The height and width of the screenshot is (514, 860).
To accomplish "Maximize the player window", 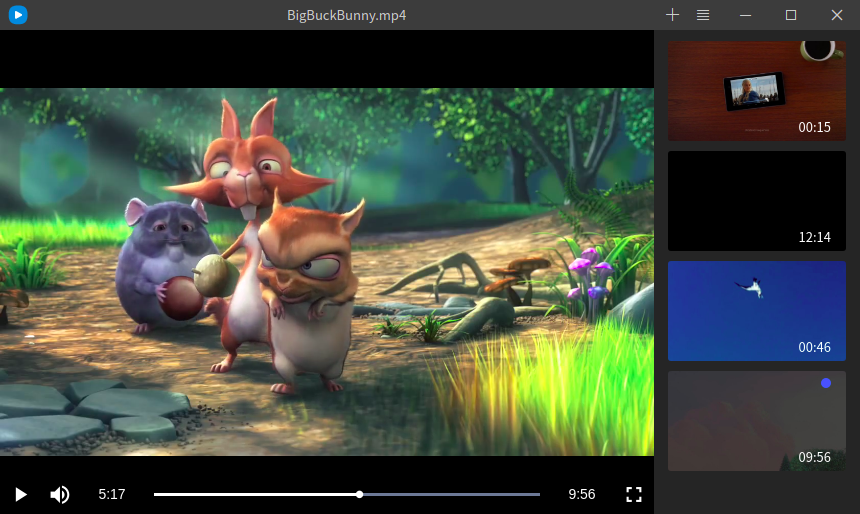I will [x=791, y=15].
